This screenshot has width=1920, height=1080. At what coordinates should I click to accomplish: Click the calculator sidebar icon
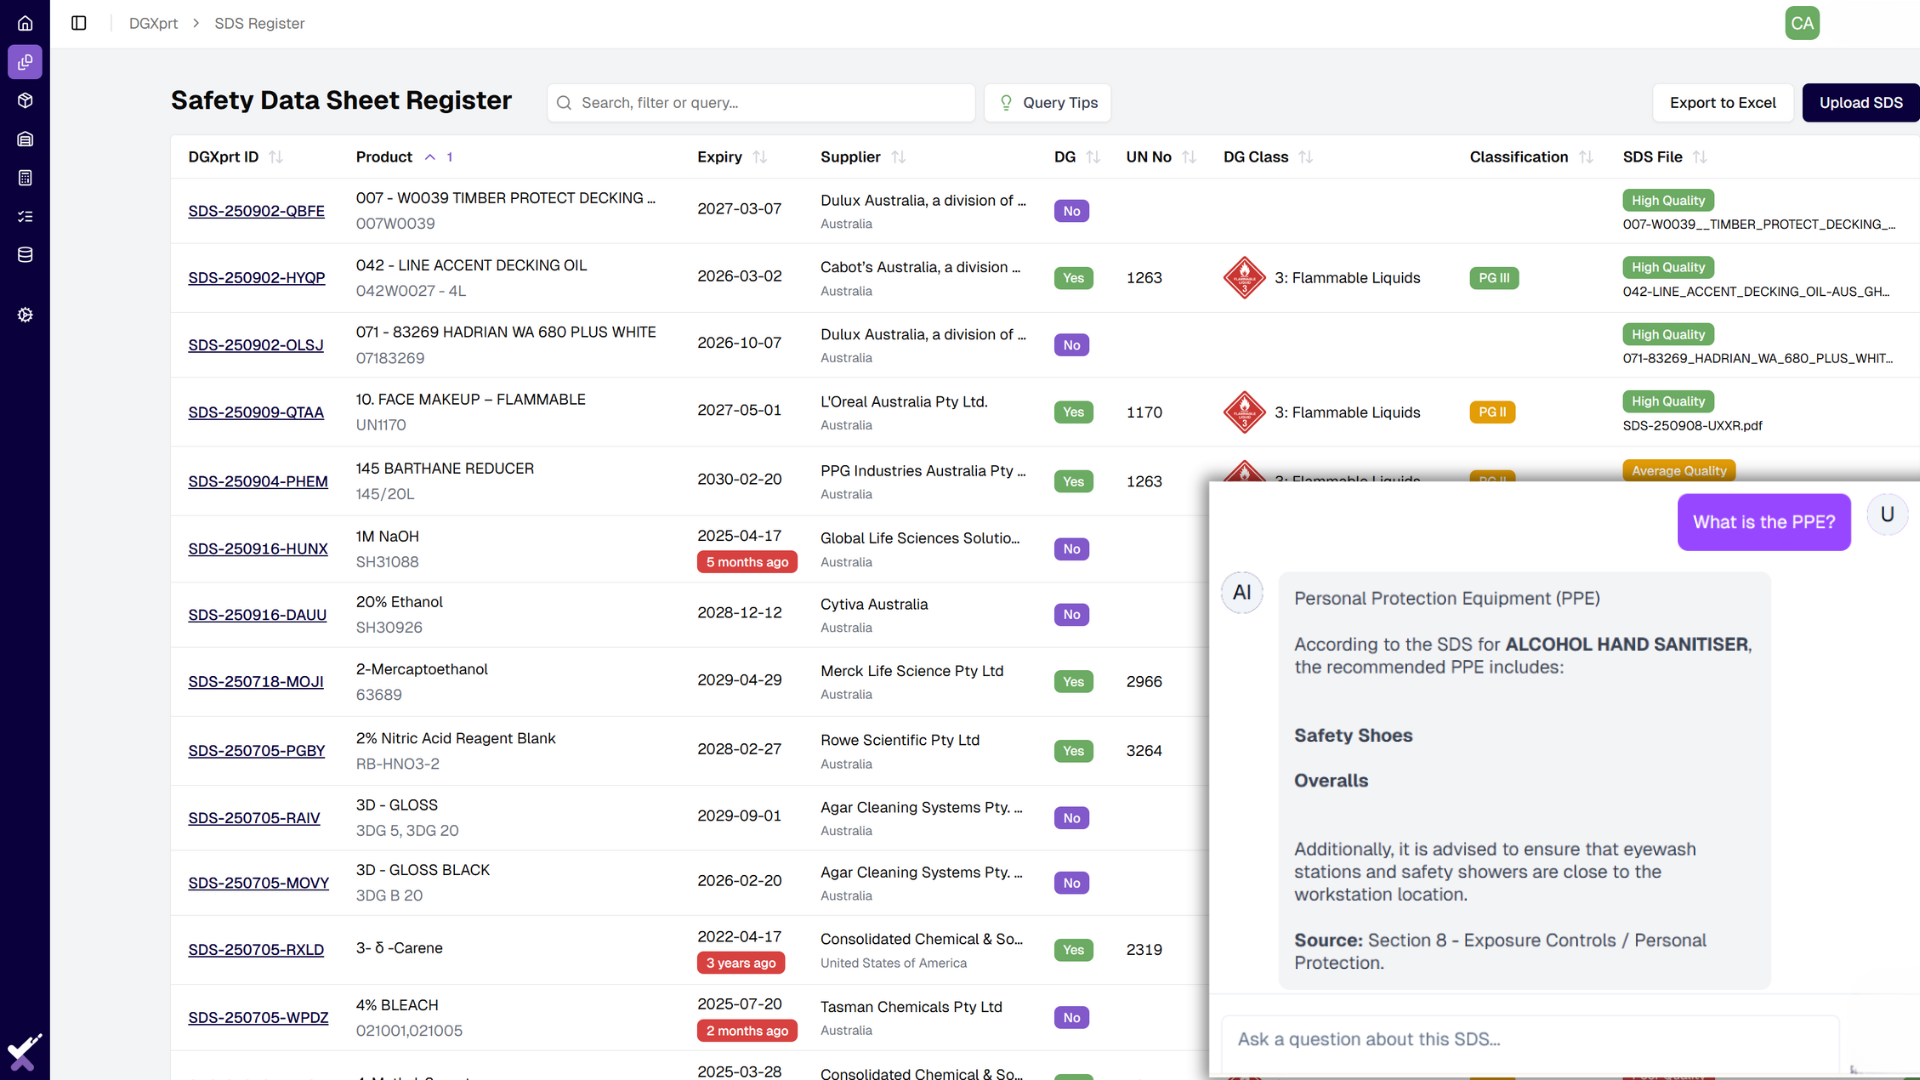(25, 178)
